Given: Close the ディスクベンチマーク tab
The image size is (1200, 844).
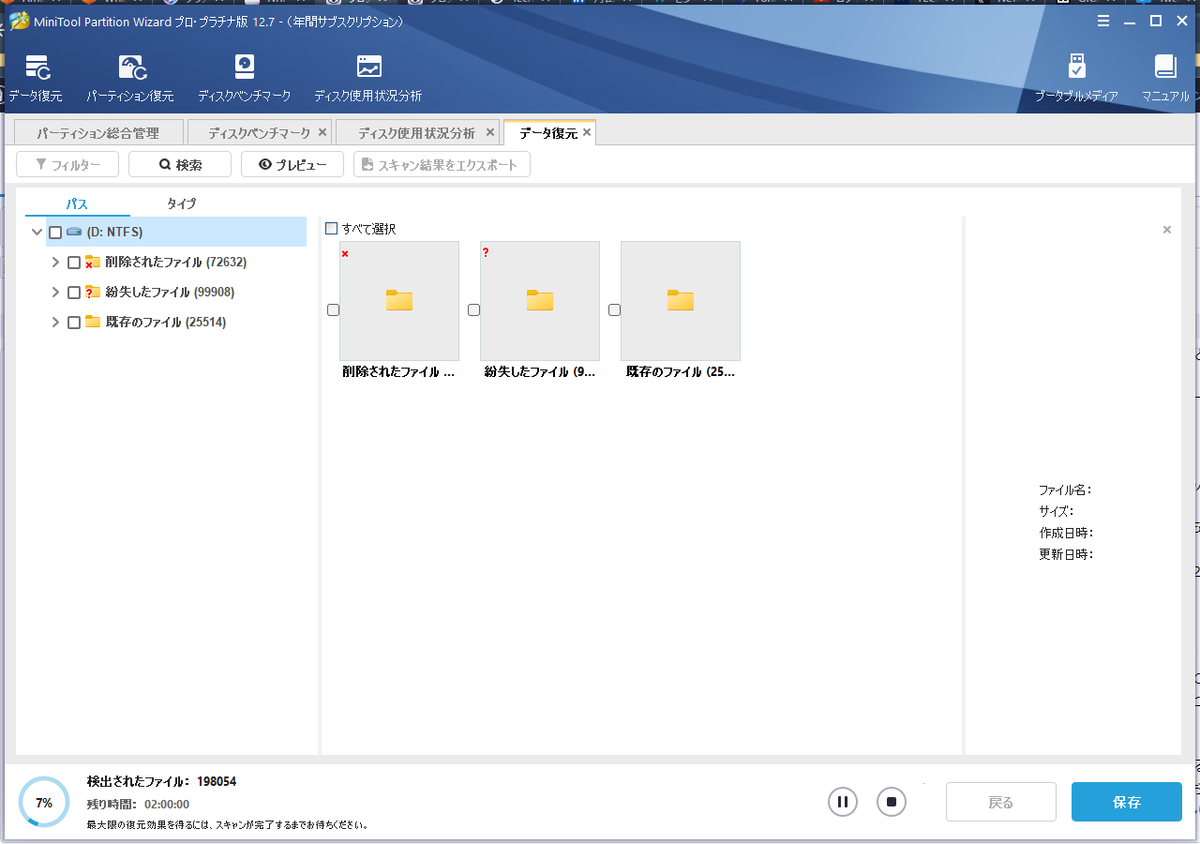Looking at the screenshot, I should [x=322, y=132].
